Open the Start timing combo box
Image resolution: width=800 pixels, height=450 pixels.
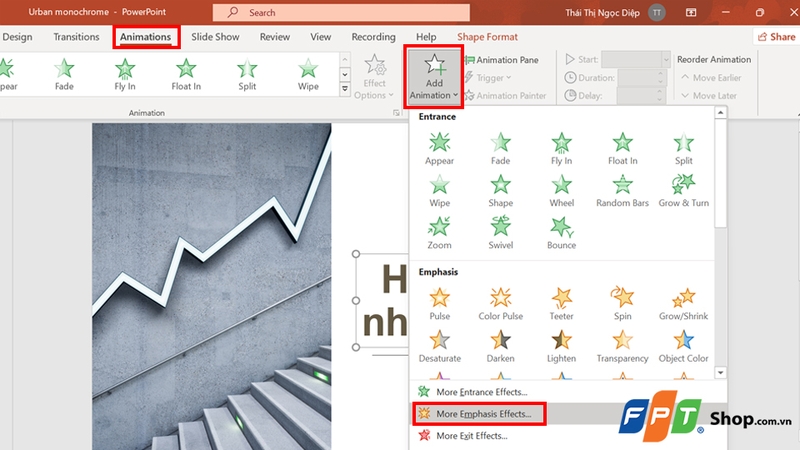(636, 59)
